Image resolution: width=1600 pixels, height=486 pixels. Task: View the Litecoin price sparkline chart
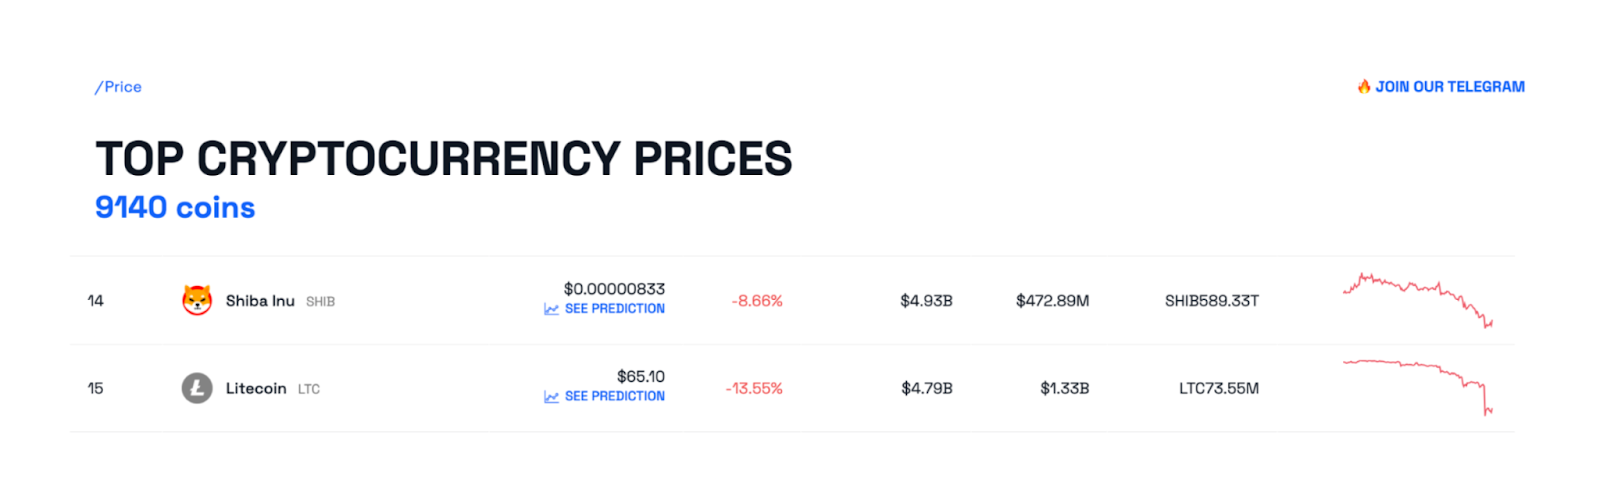pyautogui.click(x=1417, y=385)
